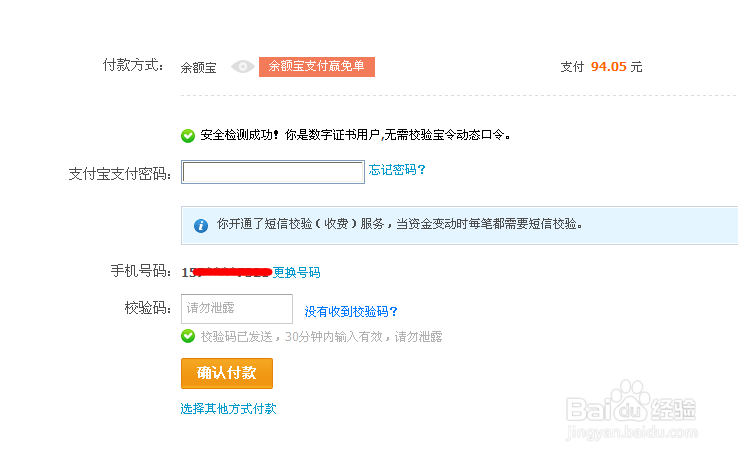Click the green check icon beside 安全检测成功
The height and width of the screenshot is (459, 738).
tap(188, 136)
